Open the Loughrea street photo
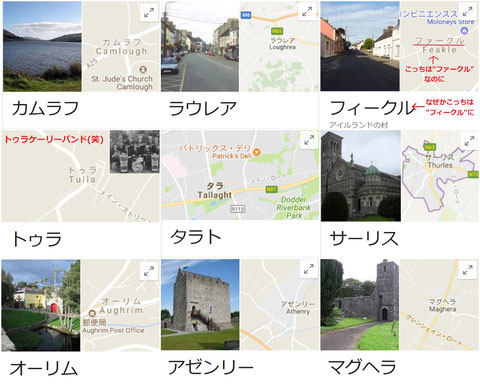 coord(200,46)
